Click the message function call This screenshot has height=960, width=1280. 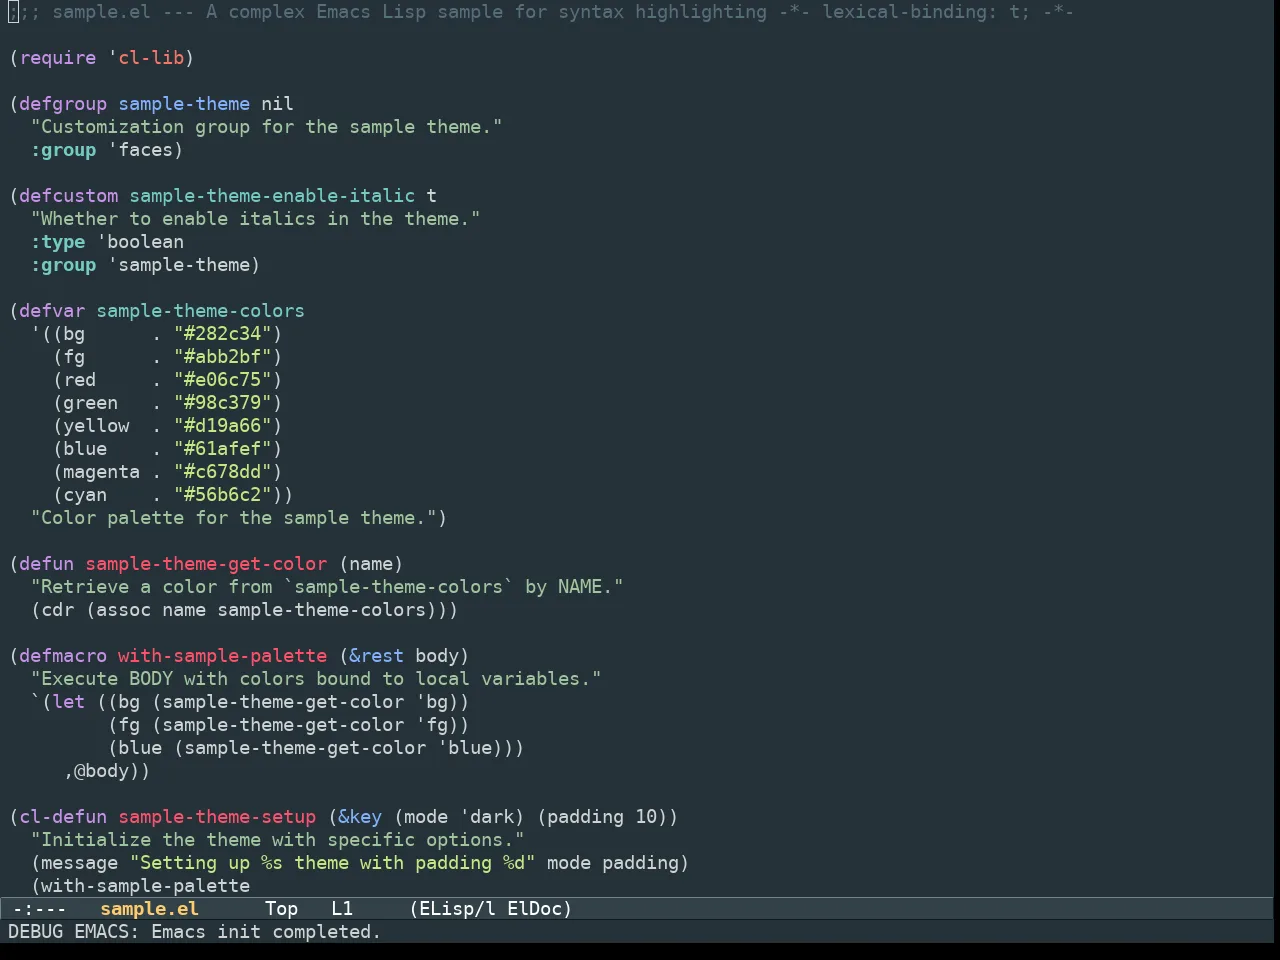coord(80,863)
